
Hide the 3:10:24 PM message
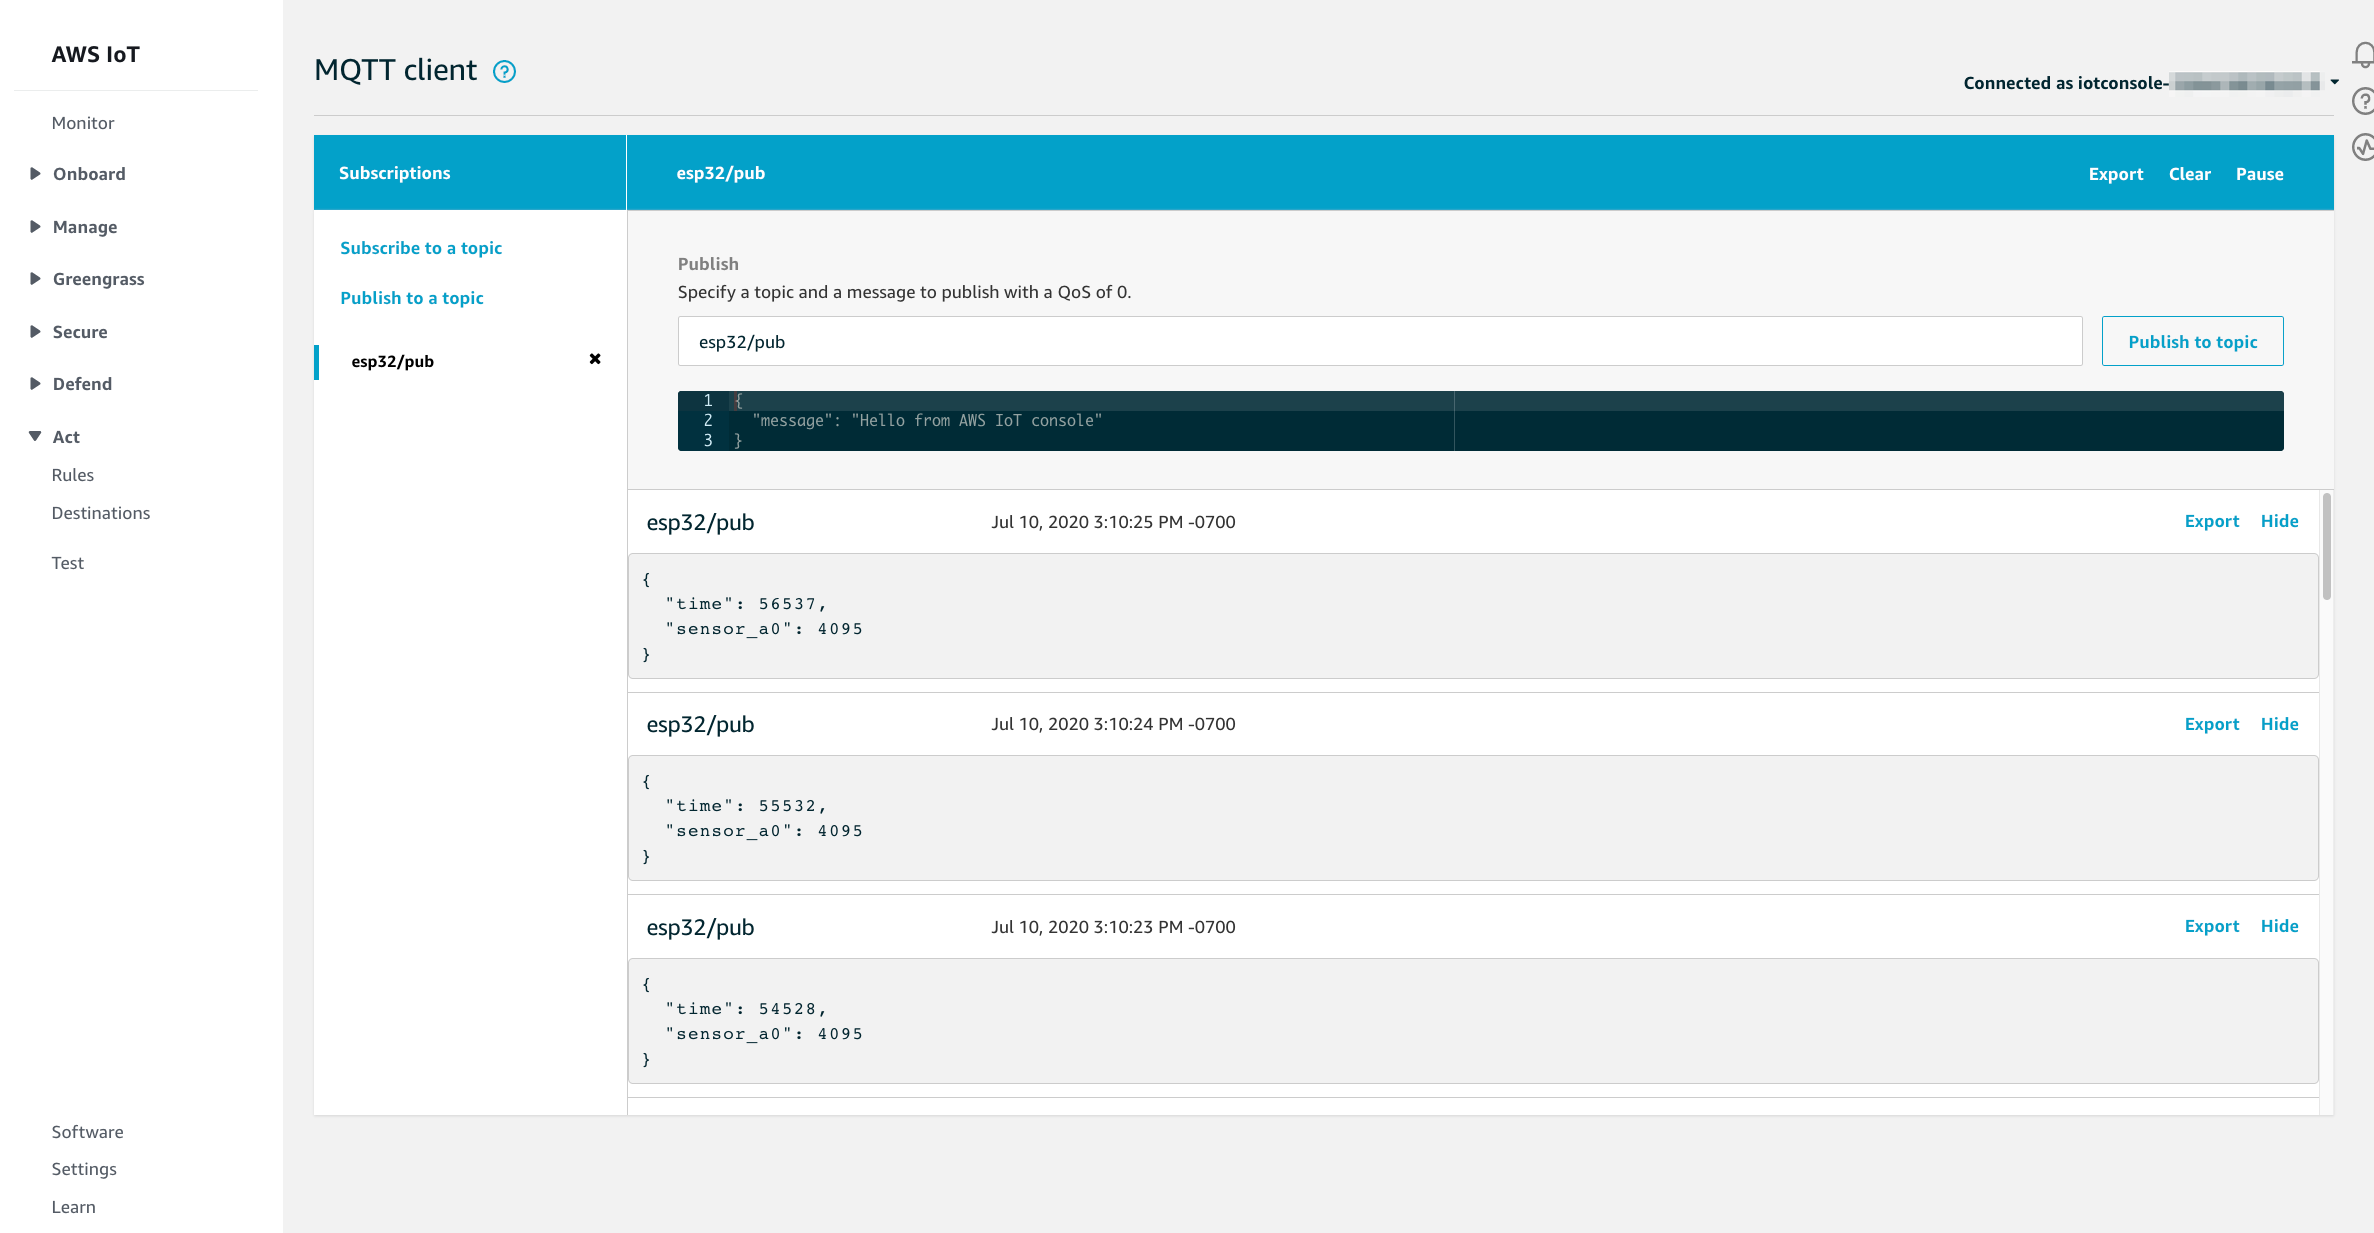click(x=2280, y=724)
